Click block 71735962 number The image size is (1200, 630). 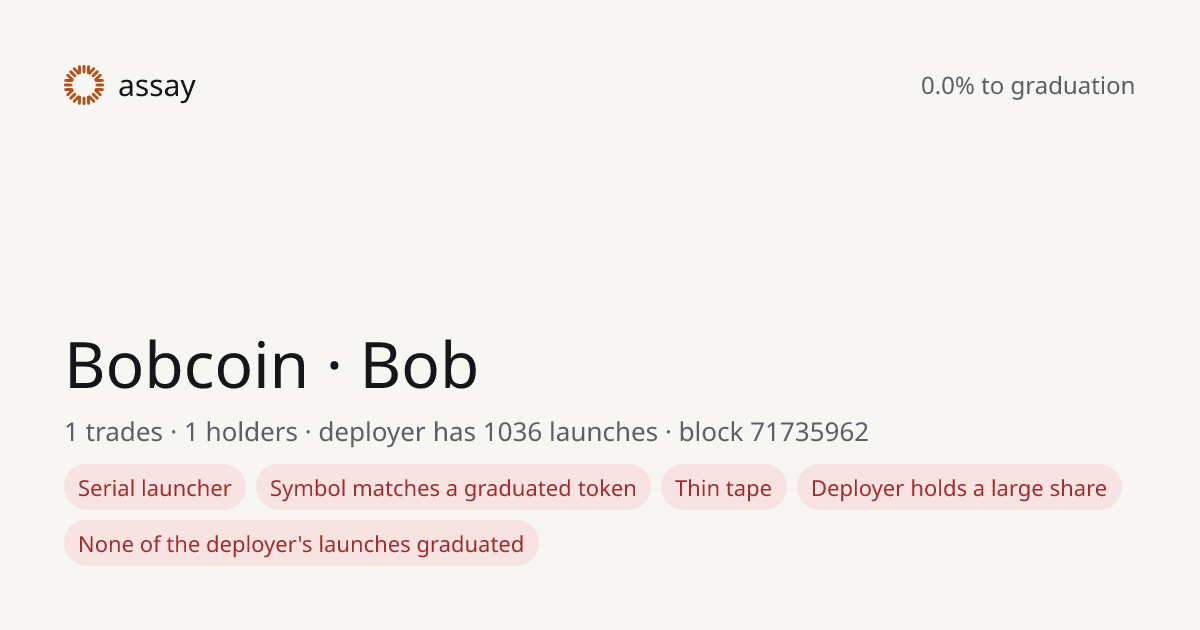click(774, 432)
